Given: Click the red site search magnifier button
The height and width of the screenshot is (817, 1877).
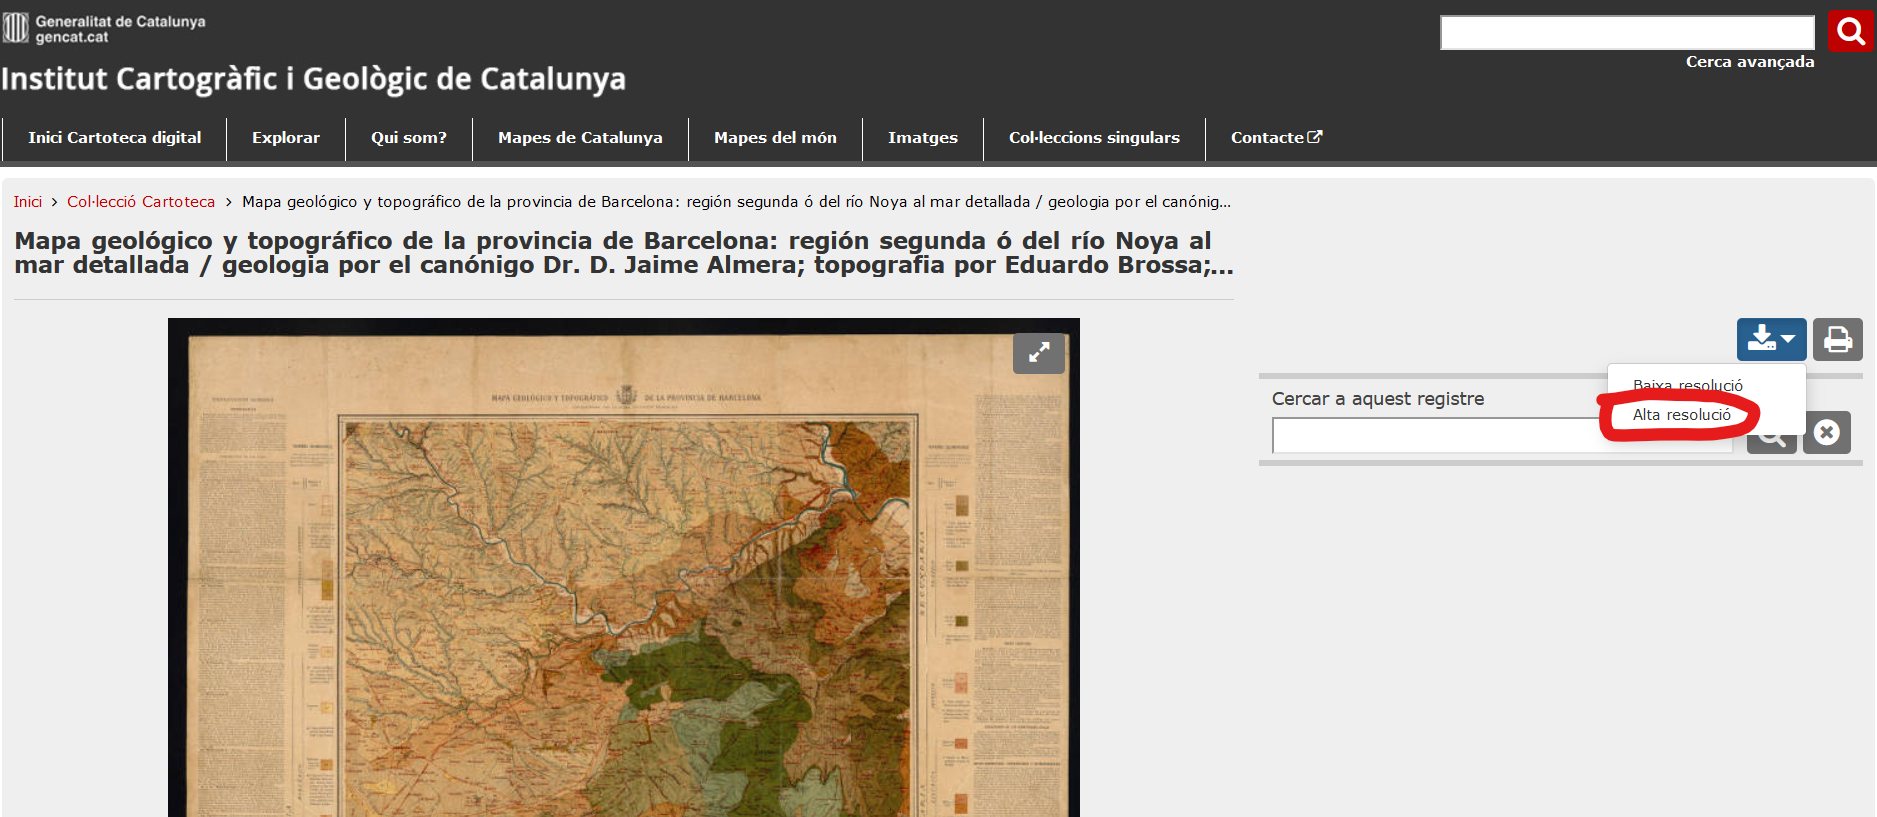Looking at the screenshot, I should click(x=1850, y=31).
